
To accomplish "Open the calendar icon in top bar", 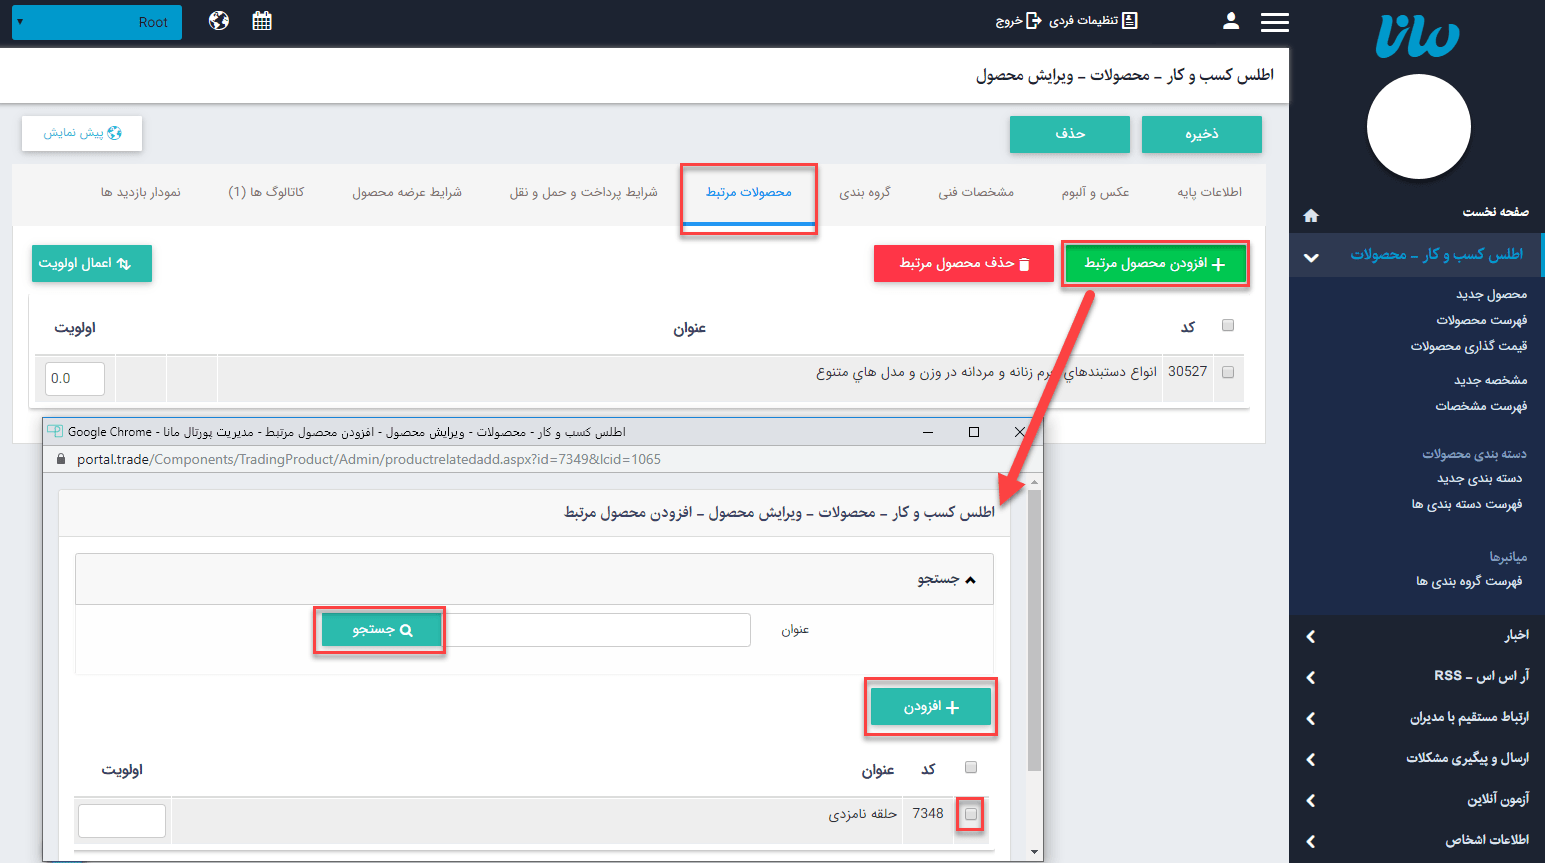I will coord(262,20).
